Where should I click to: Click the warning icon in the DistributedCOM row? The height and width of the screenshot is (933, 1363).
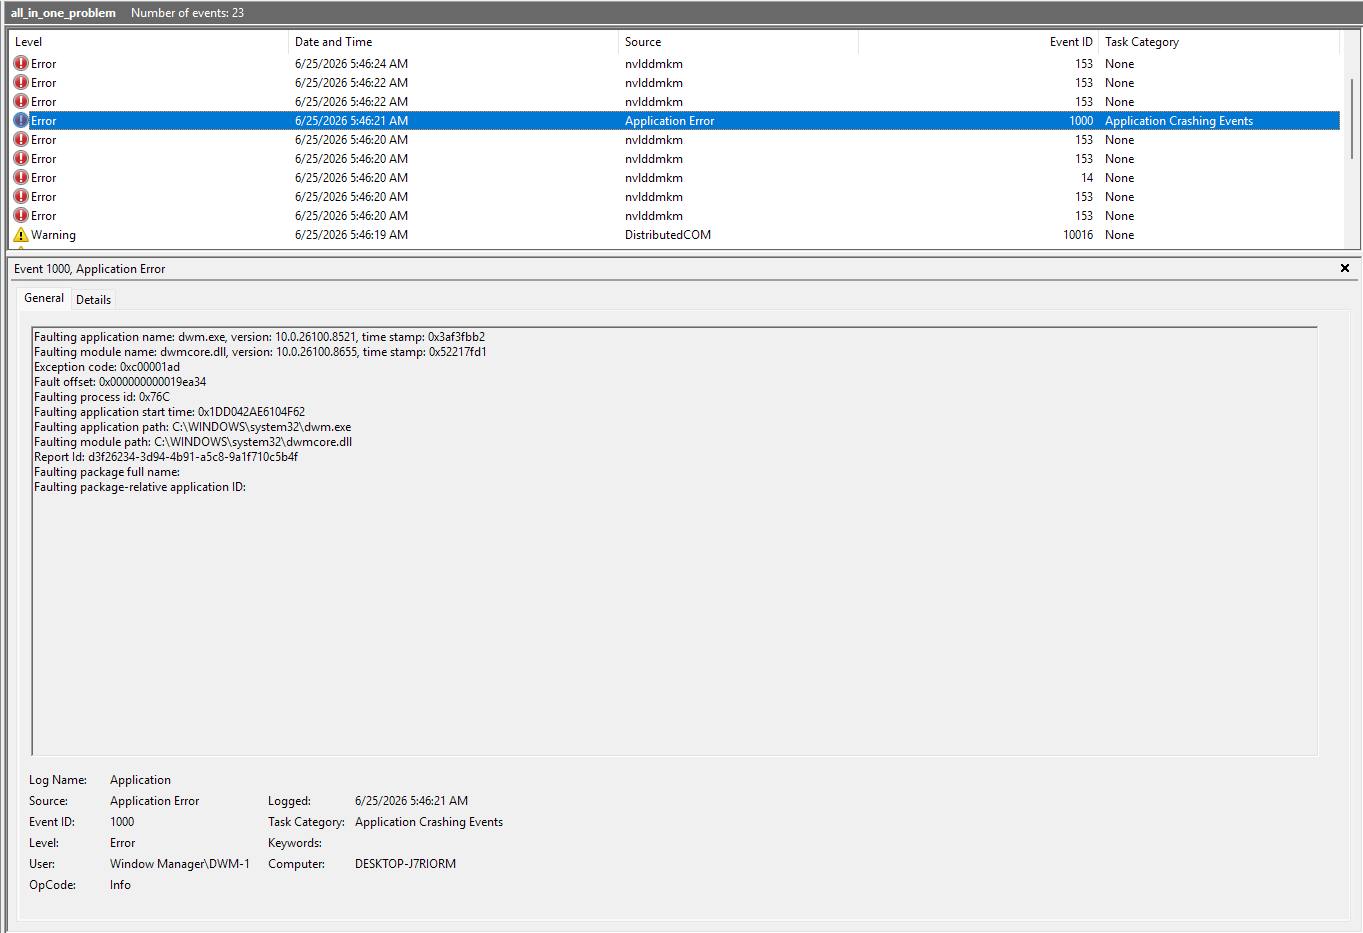21,235
